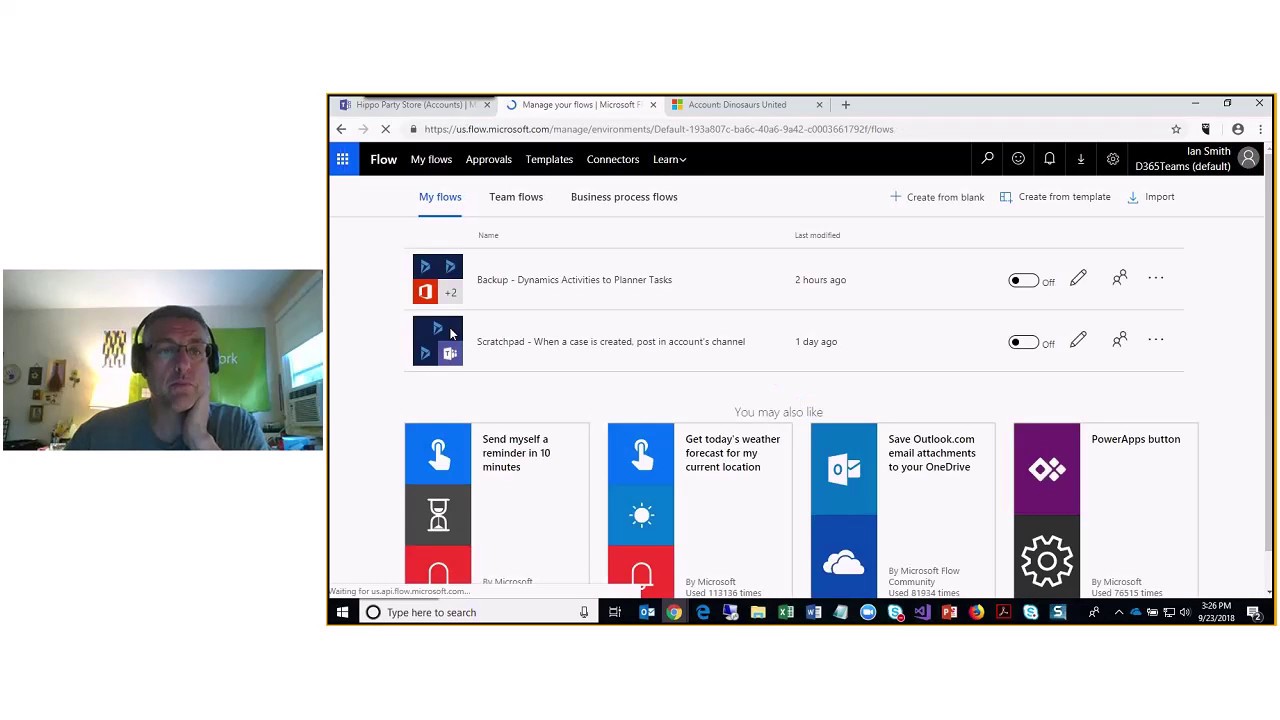Open Chrome's three-dot menu
The image size is (1280, 720).
coord(1260,129)
